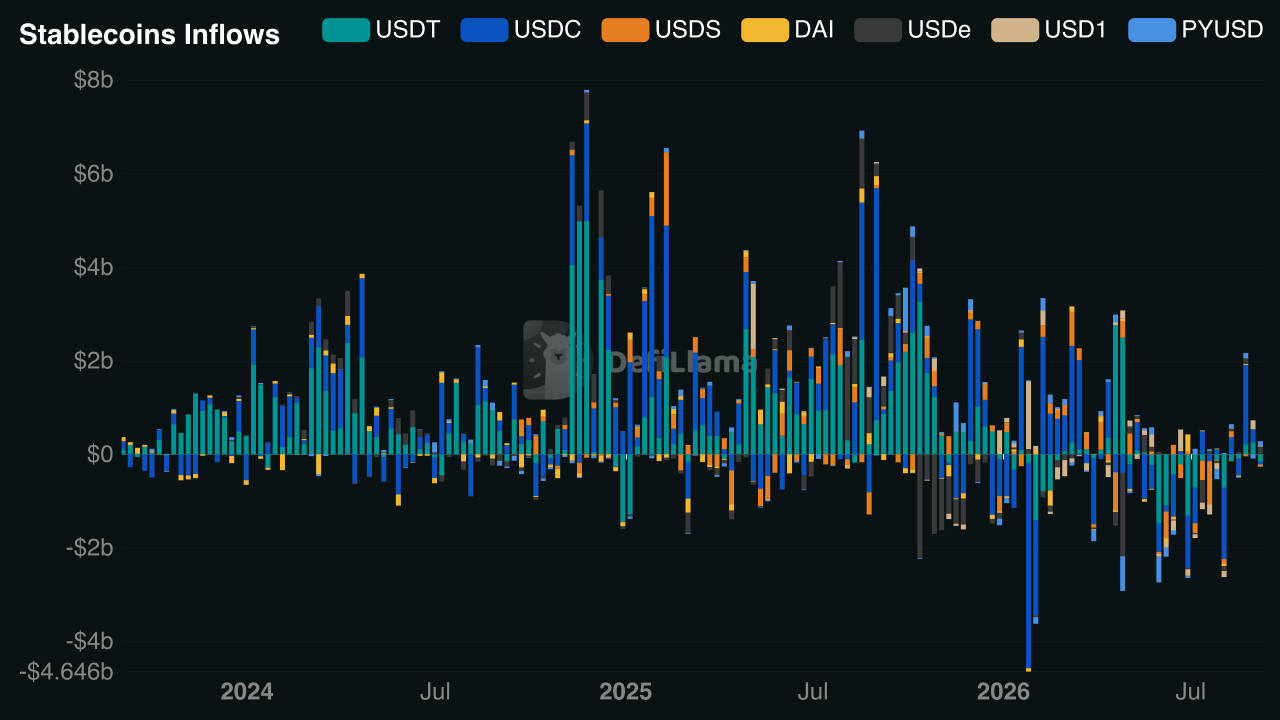This screenshot has height=720, width=1280.
Task: Click the -$4b y-axis label
Action: 90,640
